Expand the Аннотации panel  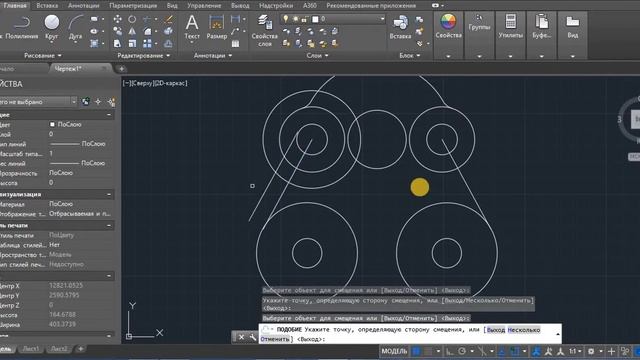click(213, 56)
